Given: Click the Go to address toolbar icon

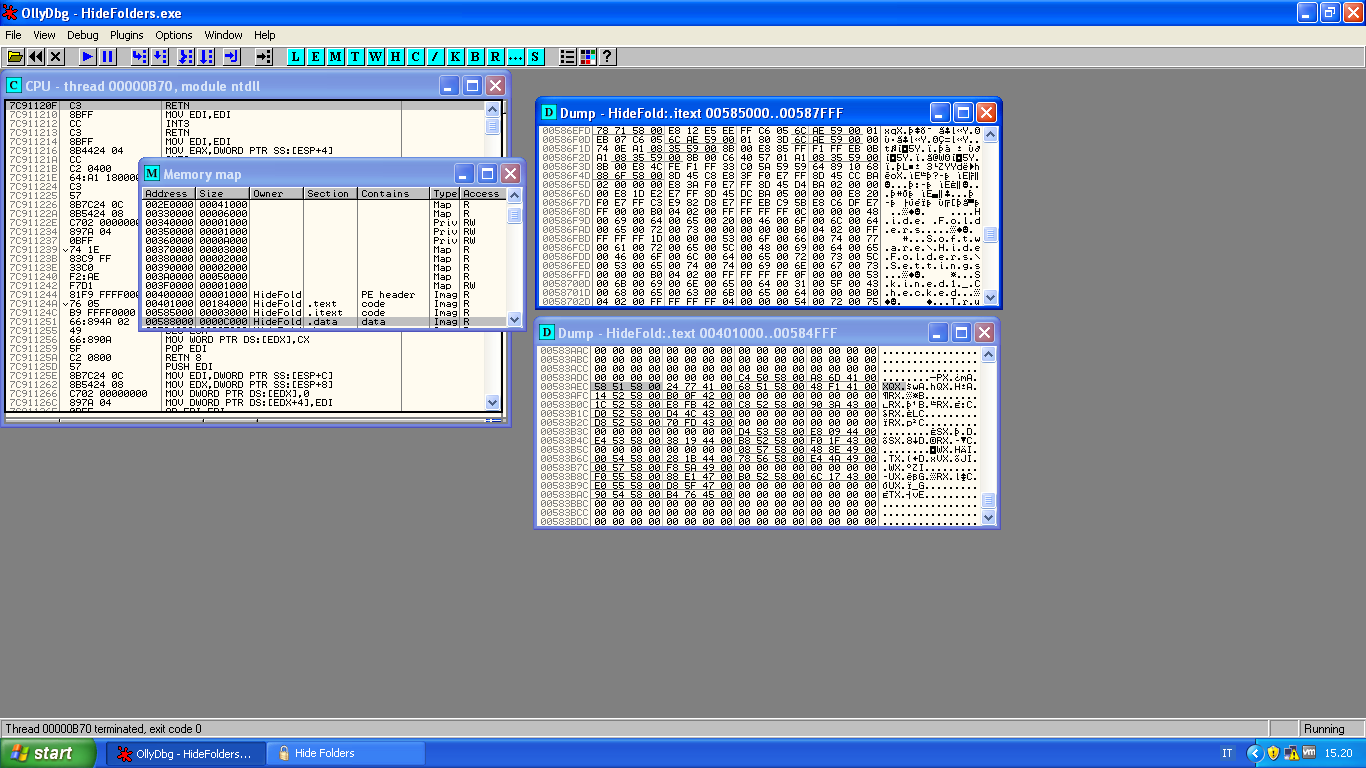Looking at the screenshot, I should tap(264, 57).
